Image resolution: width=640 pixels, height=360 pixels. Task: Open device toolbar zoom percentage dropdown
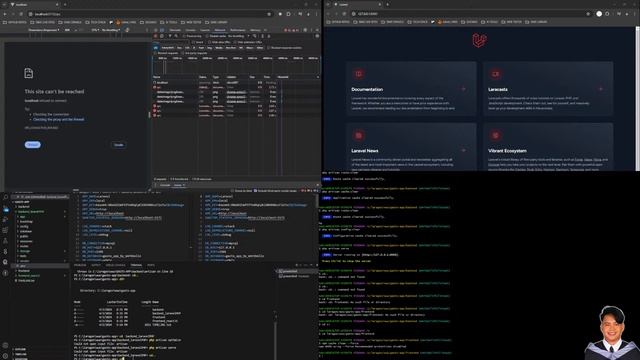[95, 30]
